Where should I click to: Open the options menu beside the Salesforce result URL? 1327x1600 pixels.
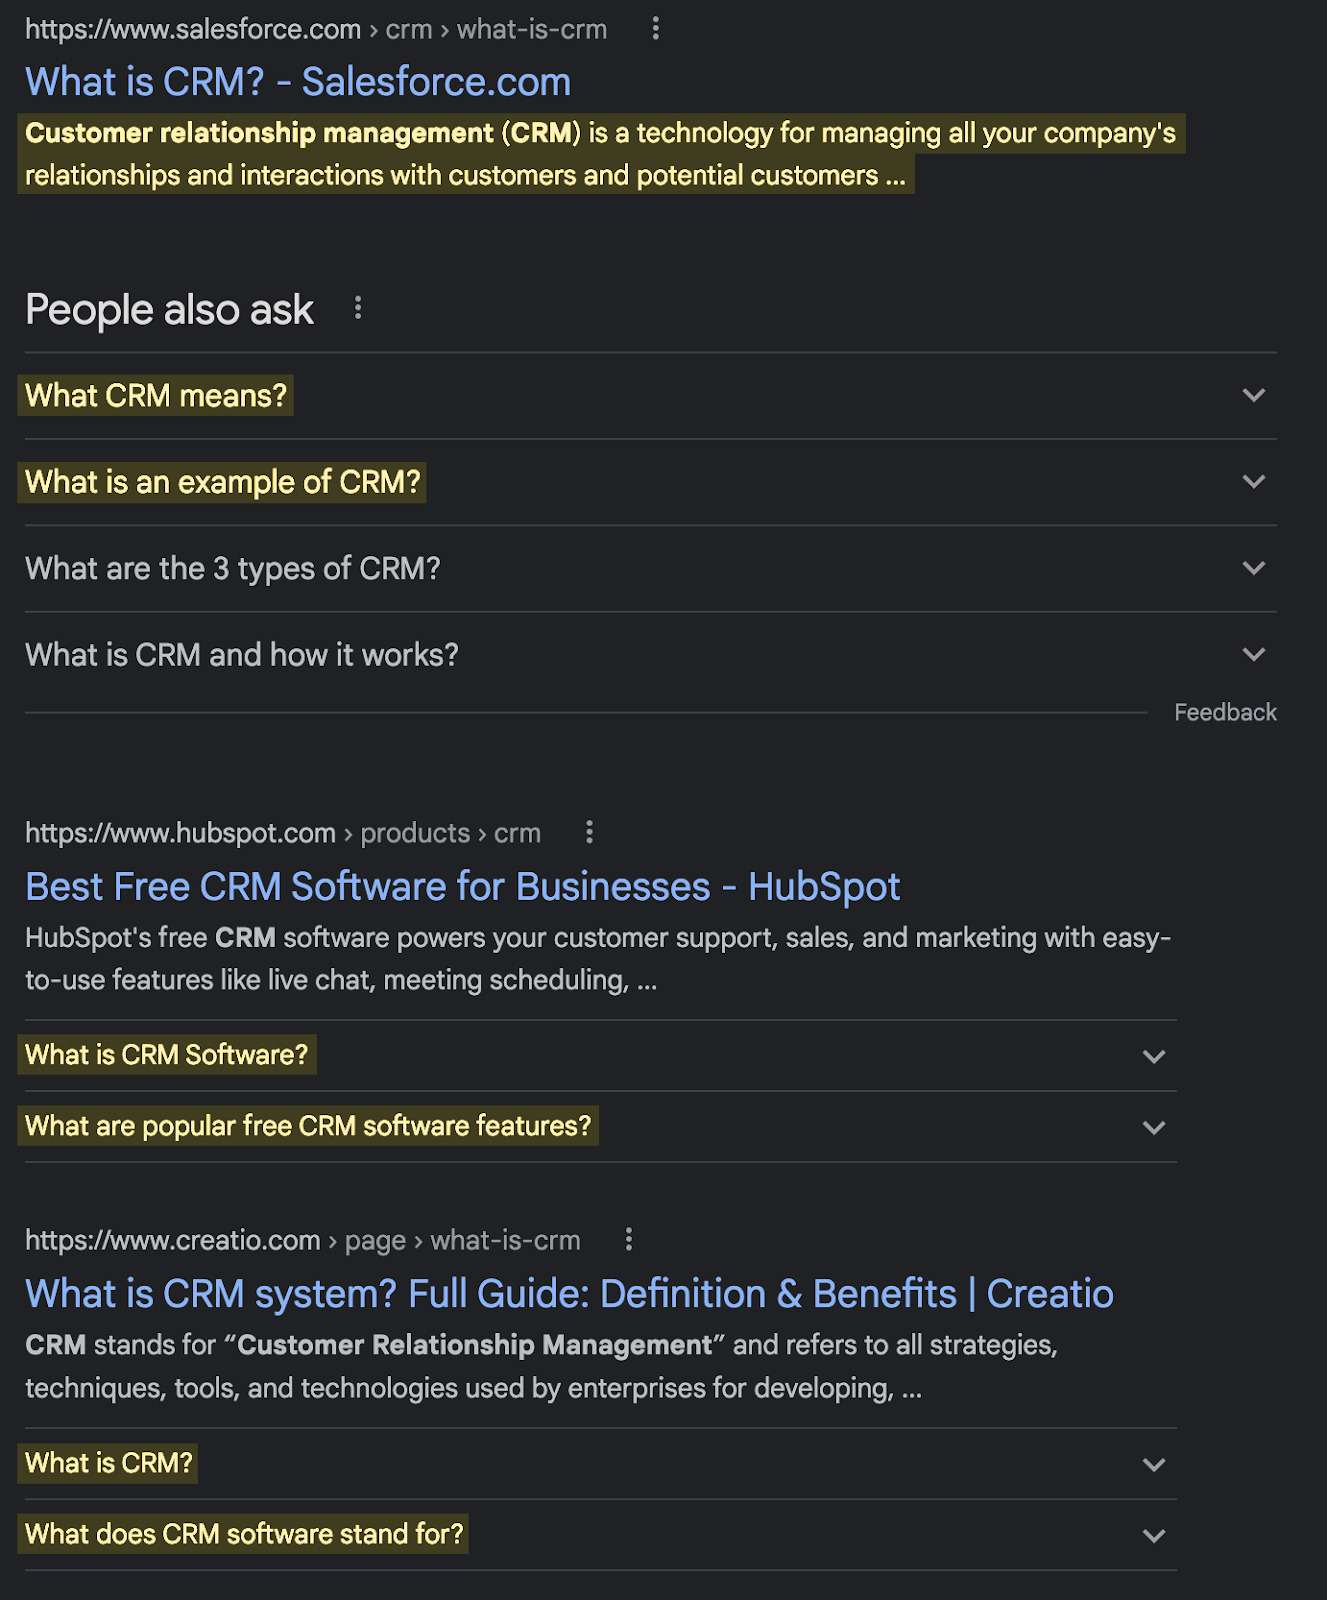click(x=657, y=29)
